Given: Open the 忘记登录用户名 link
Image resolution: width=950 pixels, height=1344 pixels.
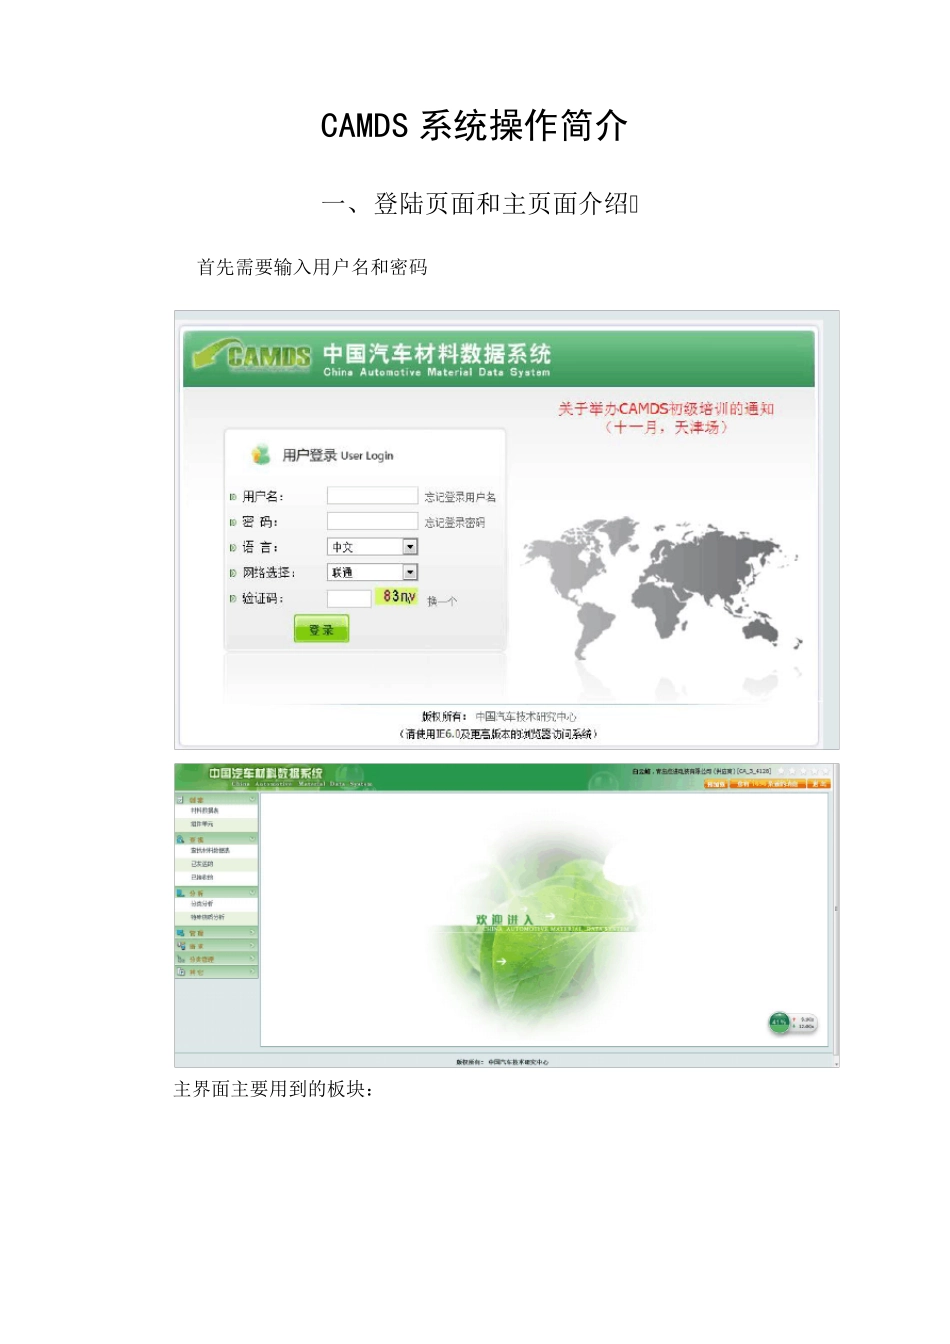Looking at the screenshot, I should click(460, 496).
